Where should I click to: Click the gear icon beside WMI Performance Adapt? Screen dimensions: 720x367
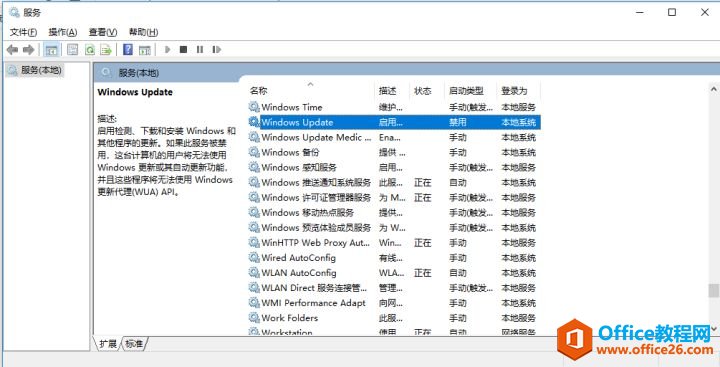(254, 303)
